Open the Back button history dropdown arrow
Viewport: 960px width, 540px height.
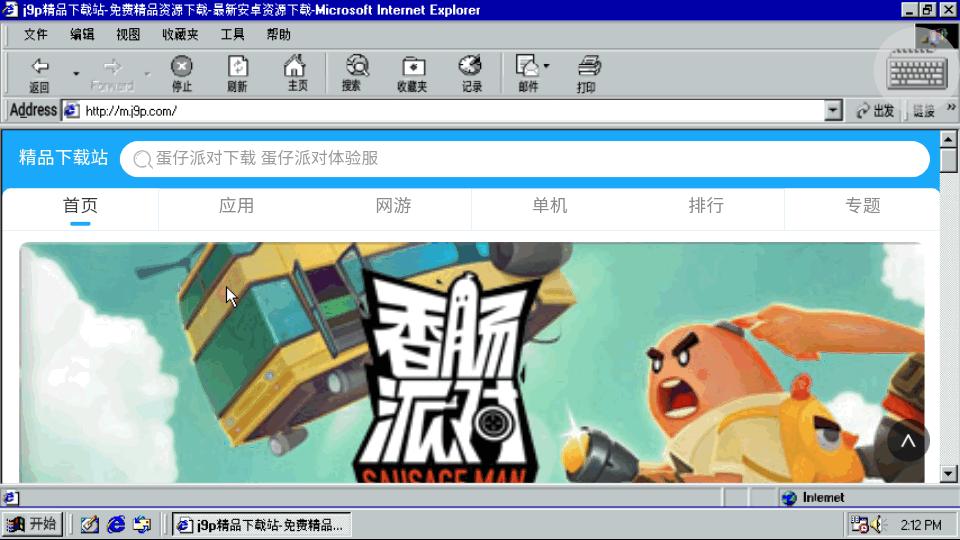tap(76, 74)
